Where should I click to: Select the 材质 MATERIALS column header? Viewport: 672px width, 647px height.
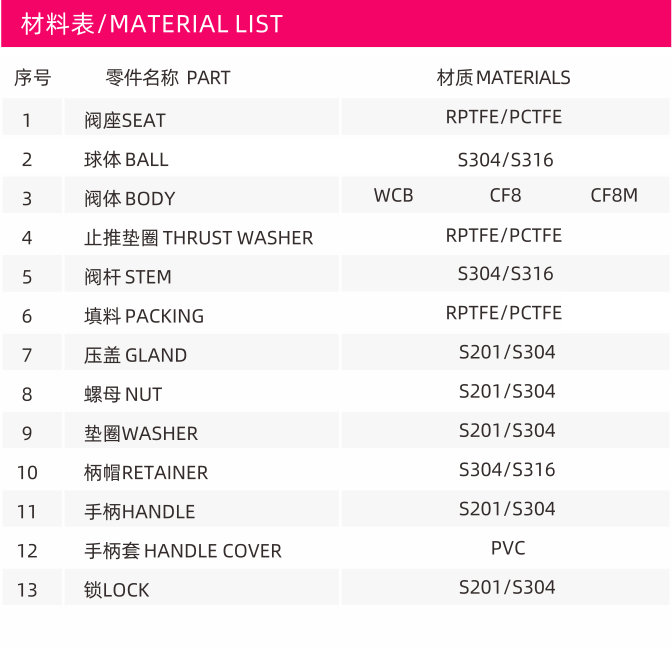coord(504,78)
